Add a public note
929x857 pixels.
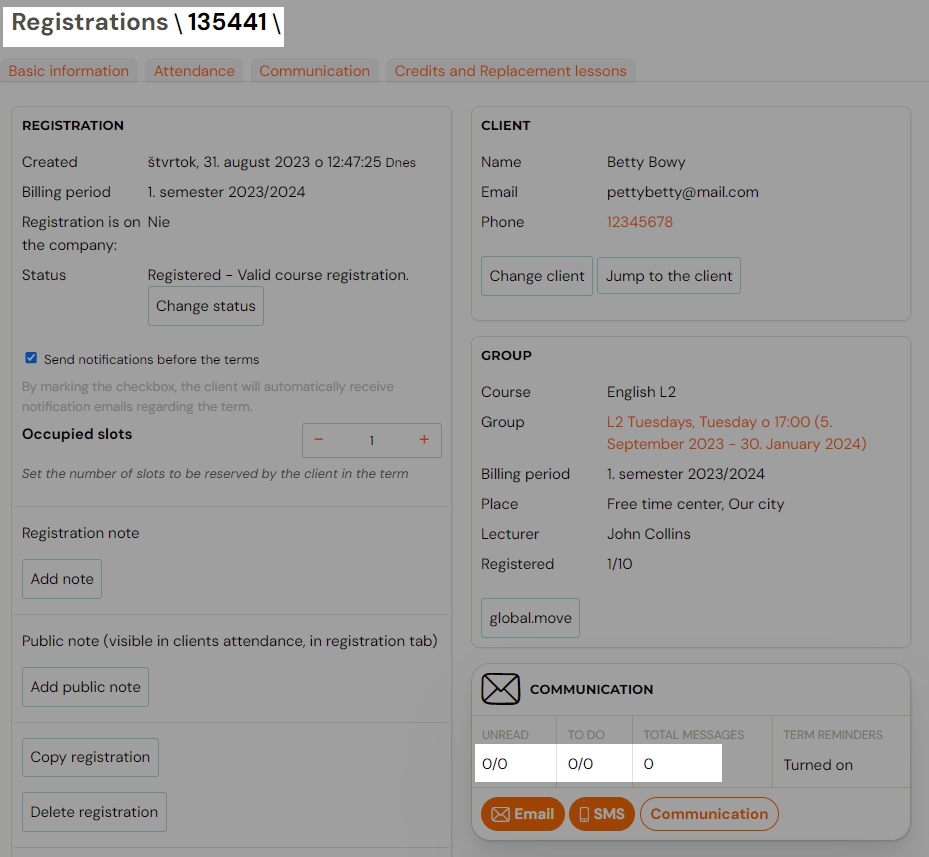[x=85, y=687]
